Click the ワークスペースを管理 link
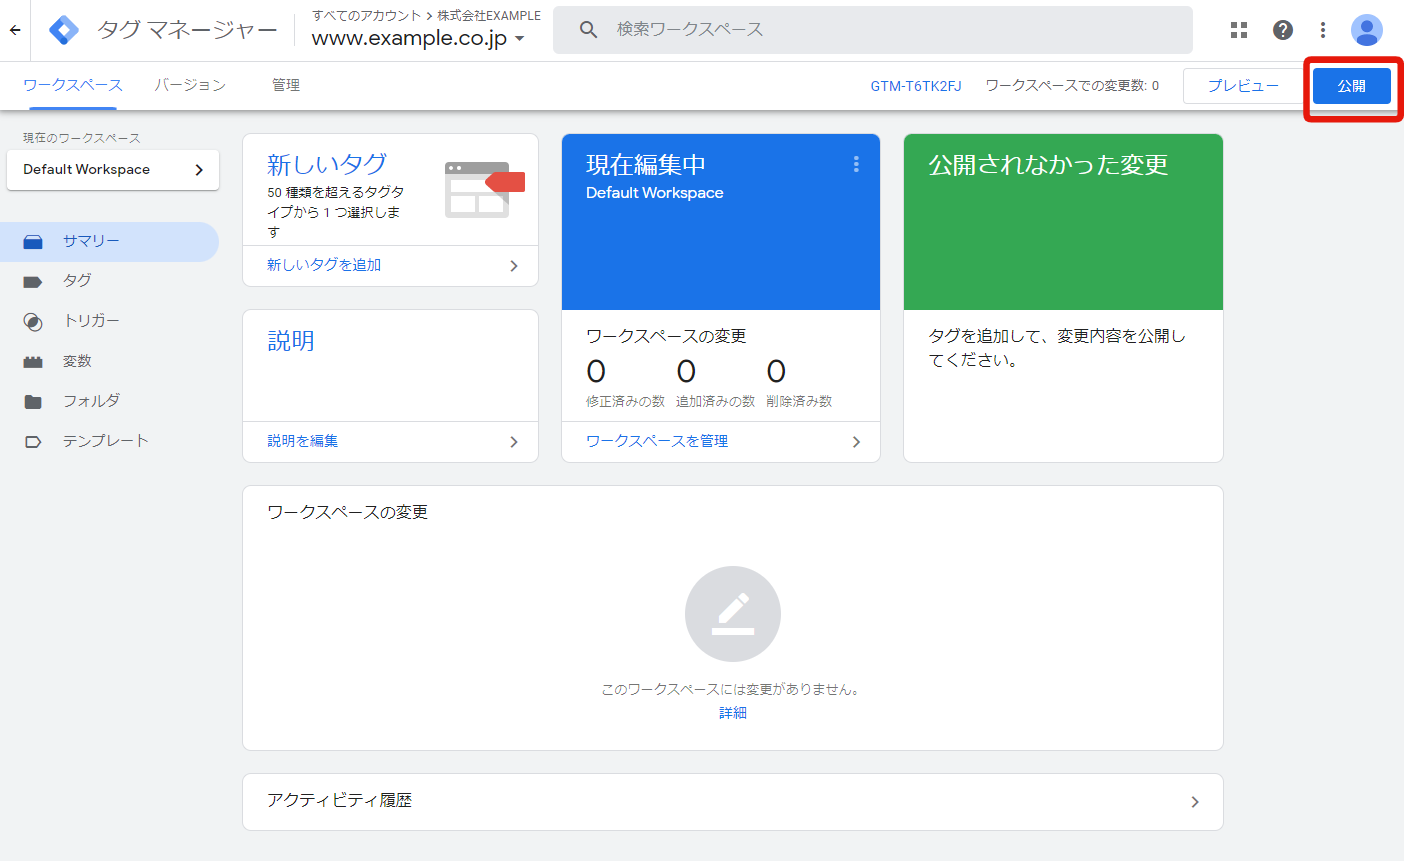 point(657,441)
